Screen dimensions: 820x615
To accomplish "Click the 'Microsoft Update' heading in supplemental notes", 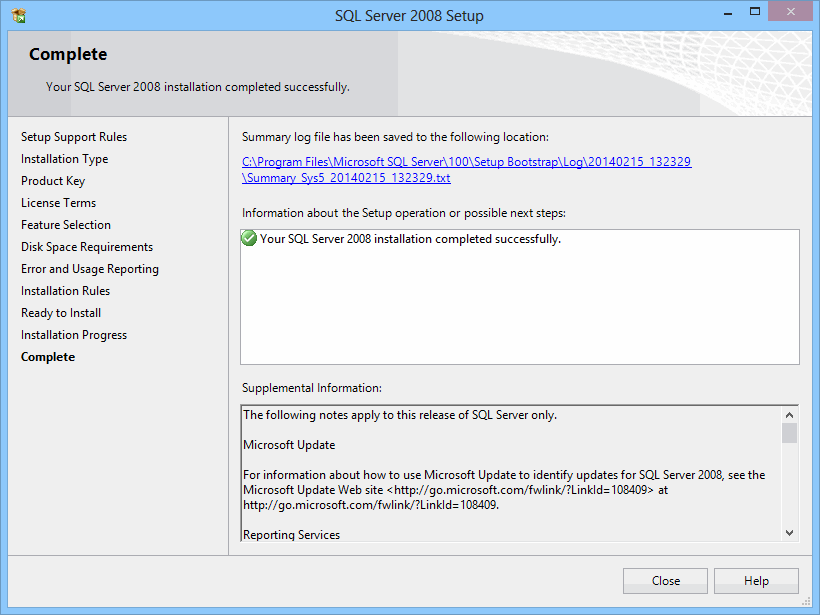I will [289, 445].
